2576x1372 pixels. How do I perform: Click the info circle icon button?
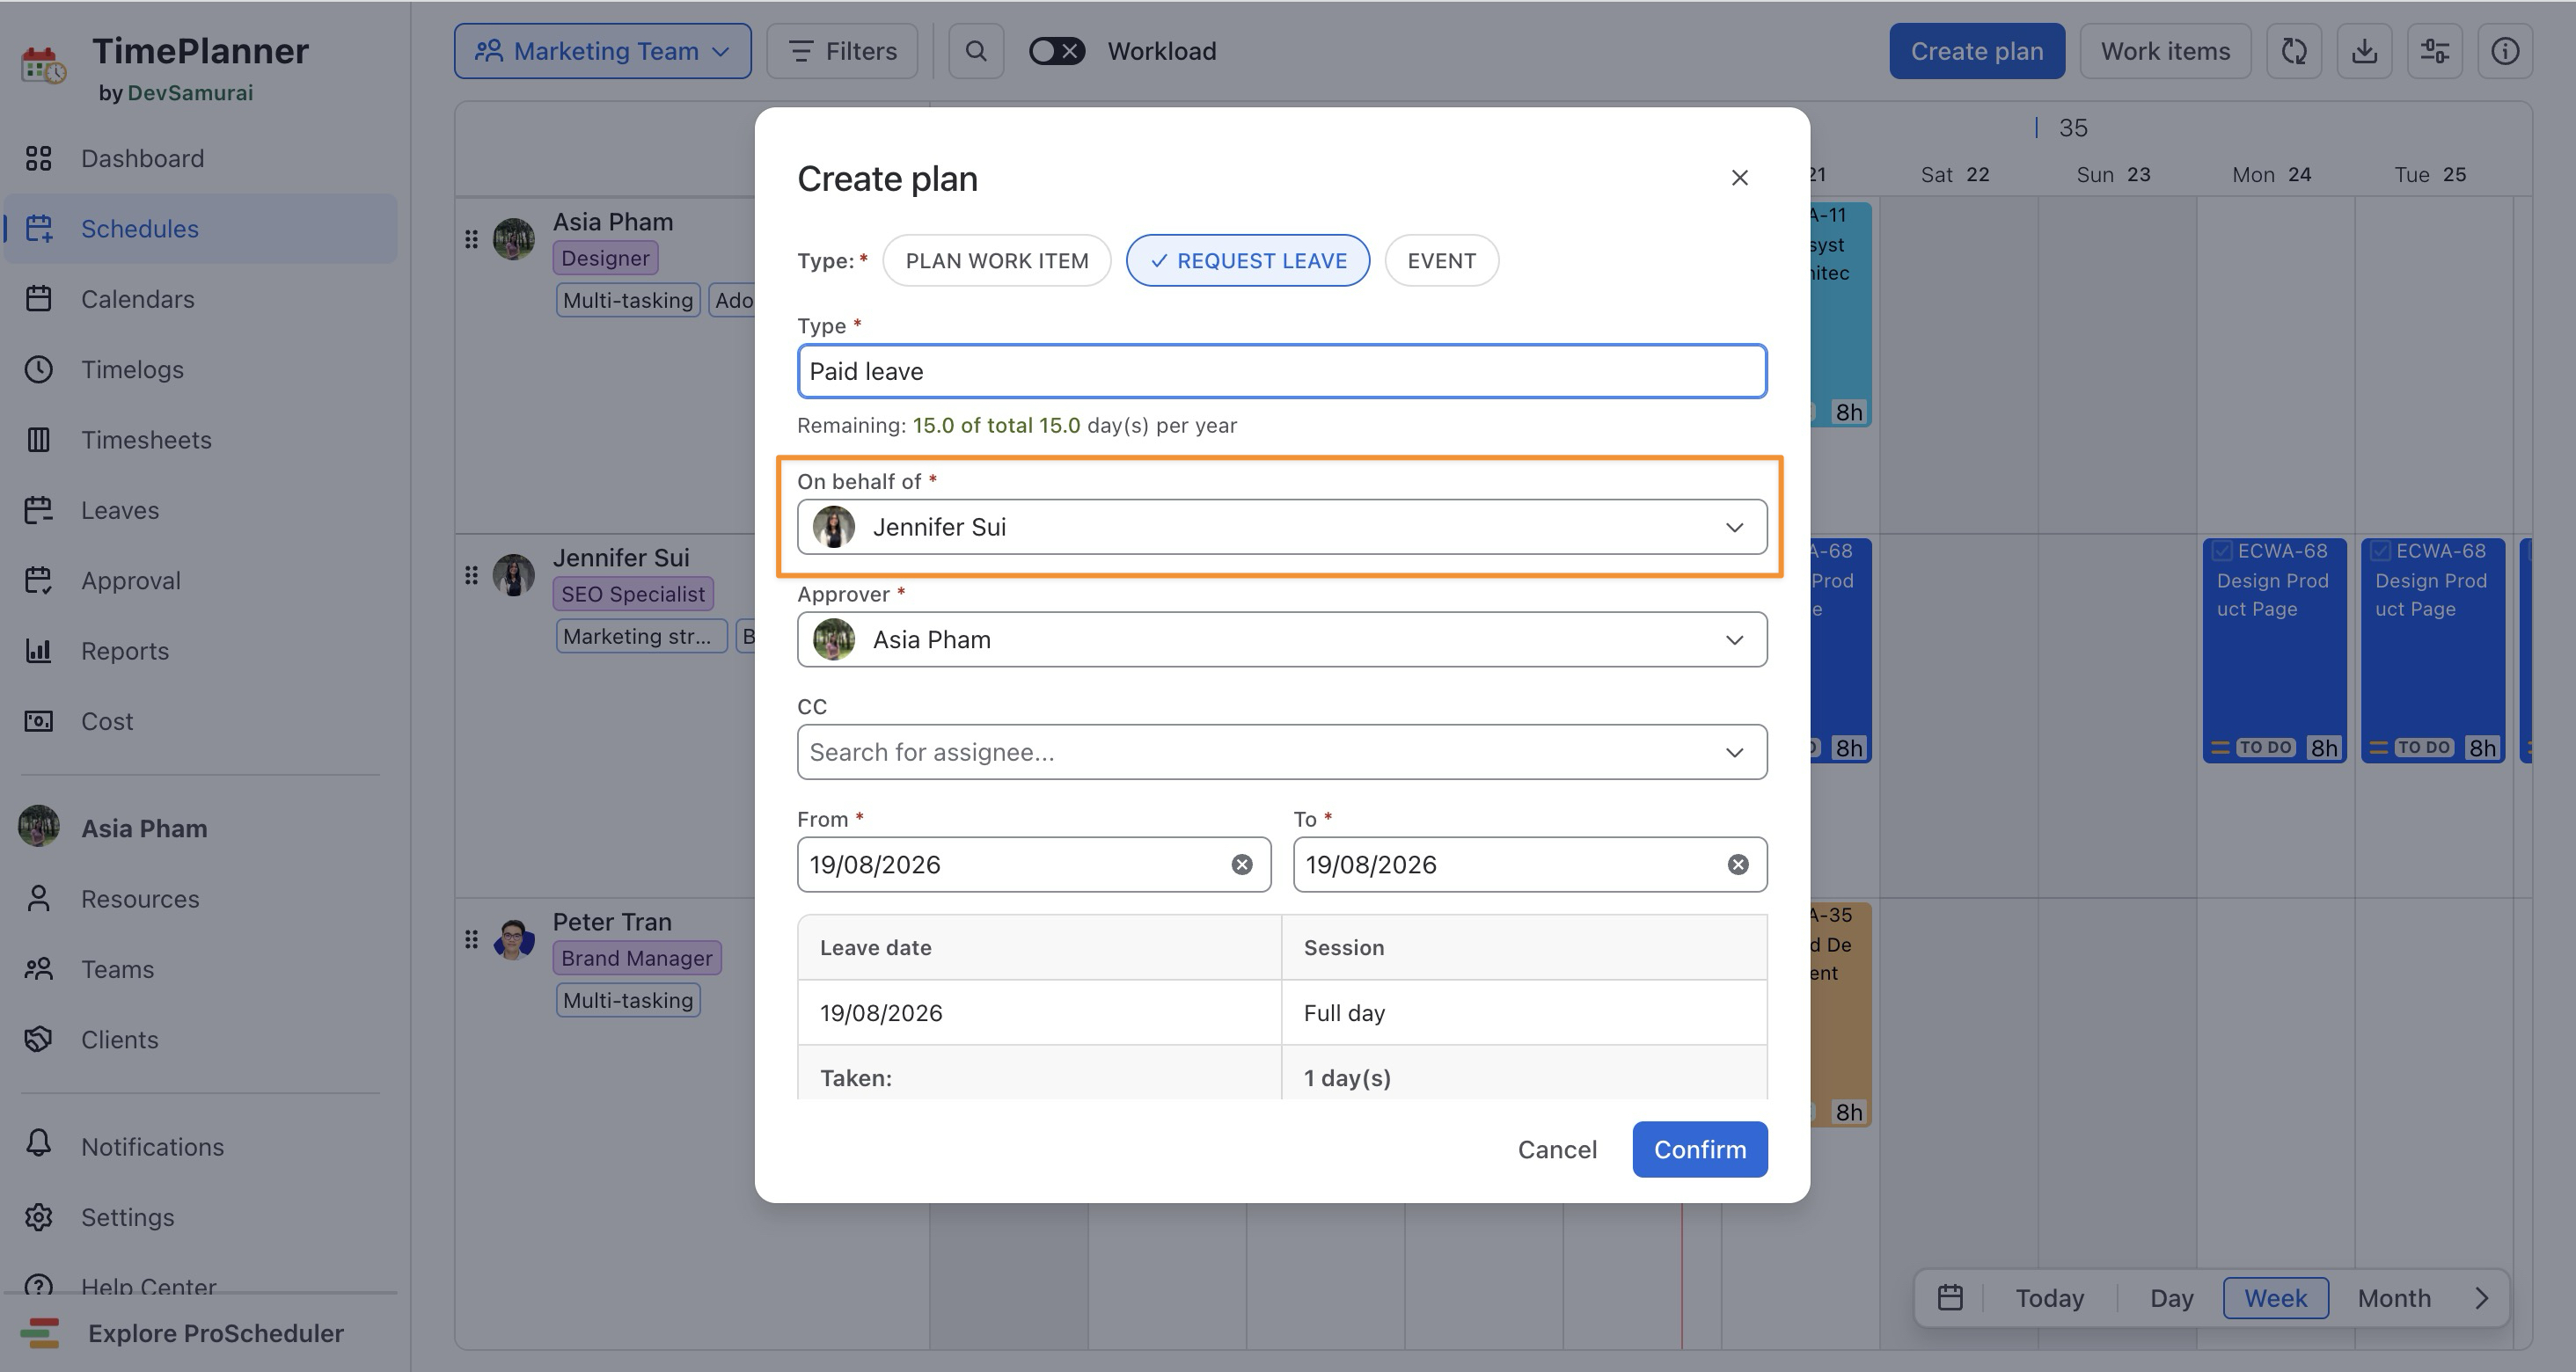click(x=2505, y=51)
